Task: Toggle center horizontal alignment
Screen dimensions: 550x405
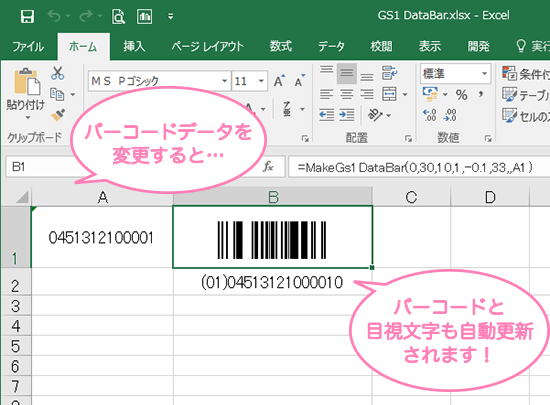Action: 347,94
